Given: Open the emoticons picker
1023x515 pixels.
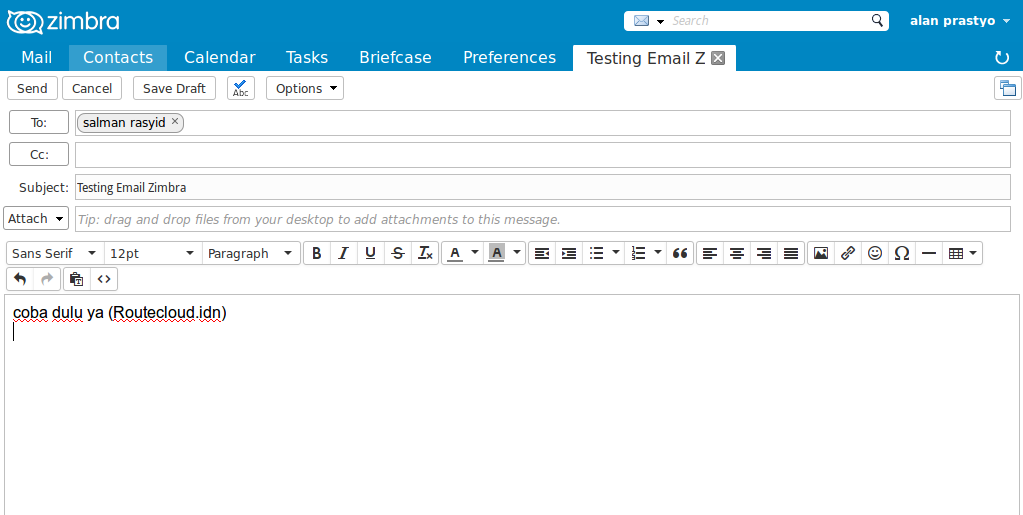Looking at the screenshot, I should (875, 253).
